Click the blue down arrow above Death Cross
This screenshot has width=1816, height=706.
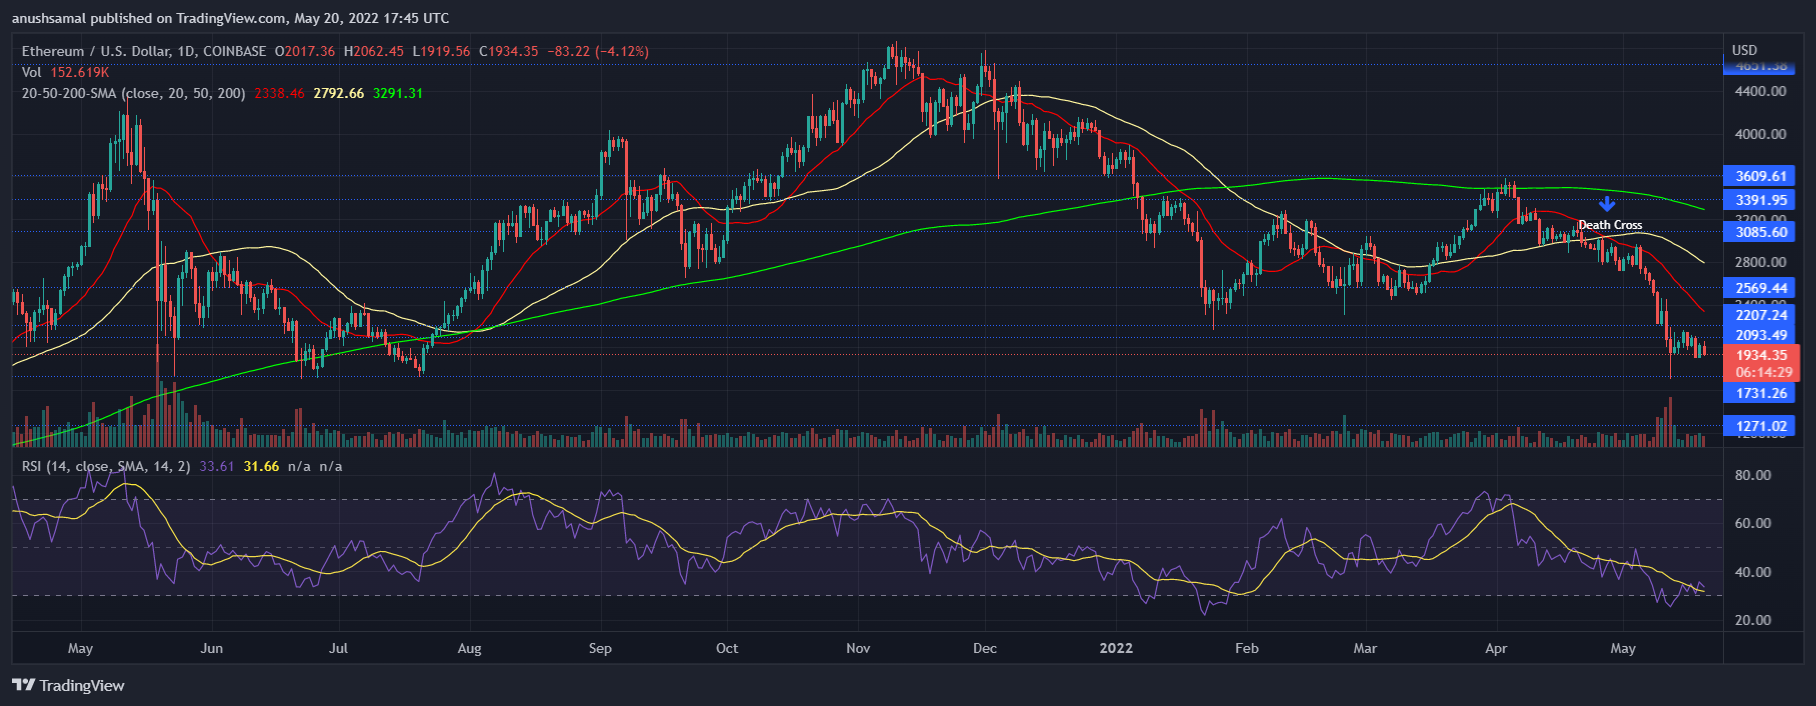tap(1607, 204)
